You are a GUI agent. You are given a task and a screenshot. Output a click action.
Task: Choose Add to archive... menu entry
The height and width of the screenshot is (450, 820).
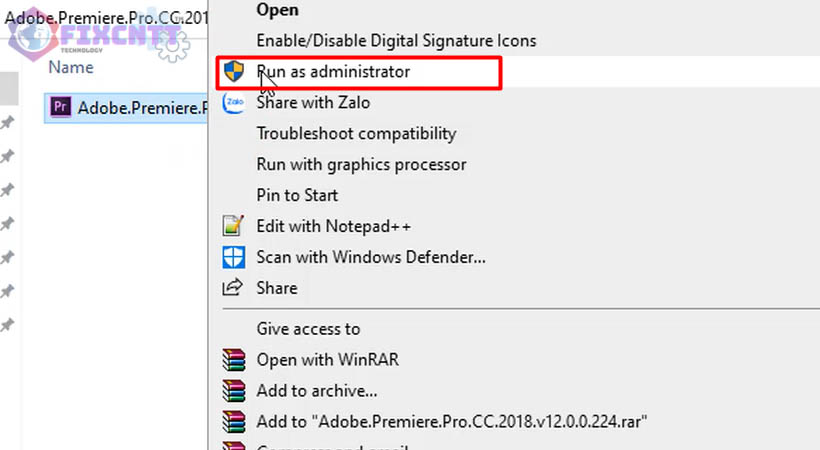(316, 391)
